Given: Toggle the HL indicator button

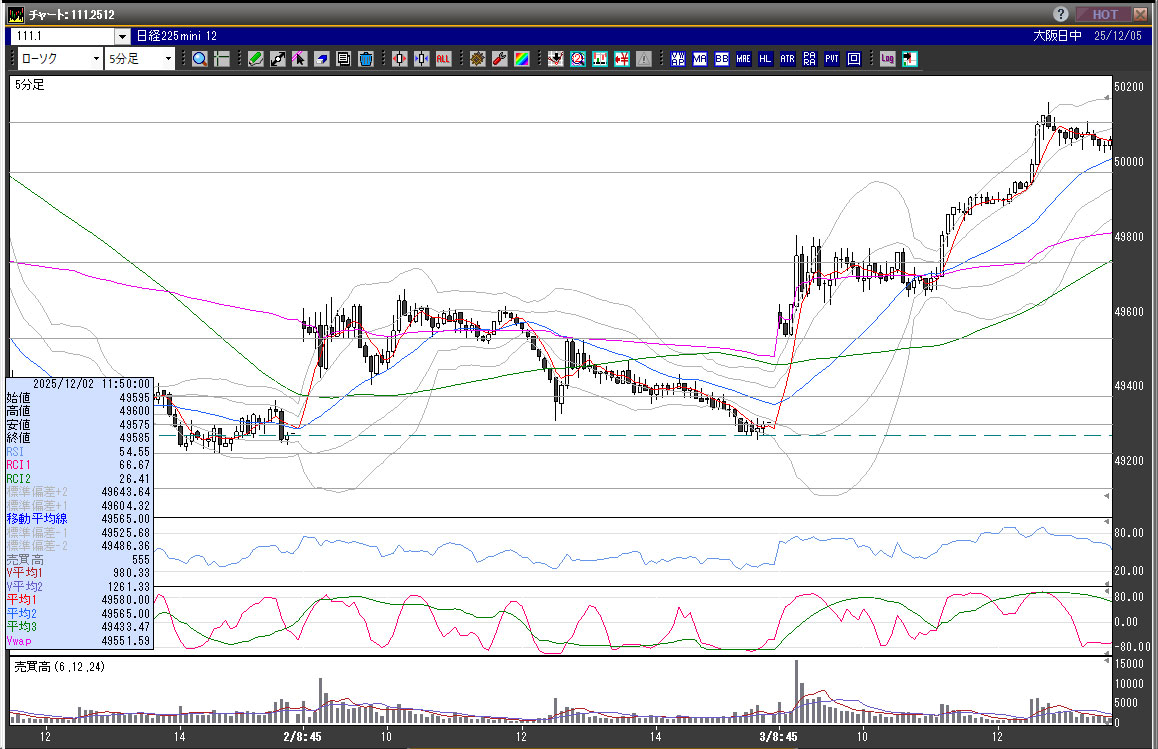Looking at the screenshot, I should point(765,59).
